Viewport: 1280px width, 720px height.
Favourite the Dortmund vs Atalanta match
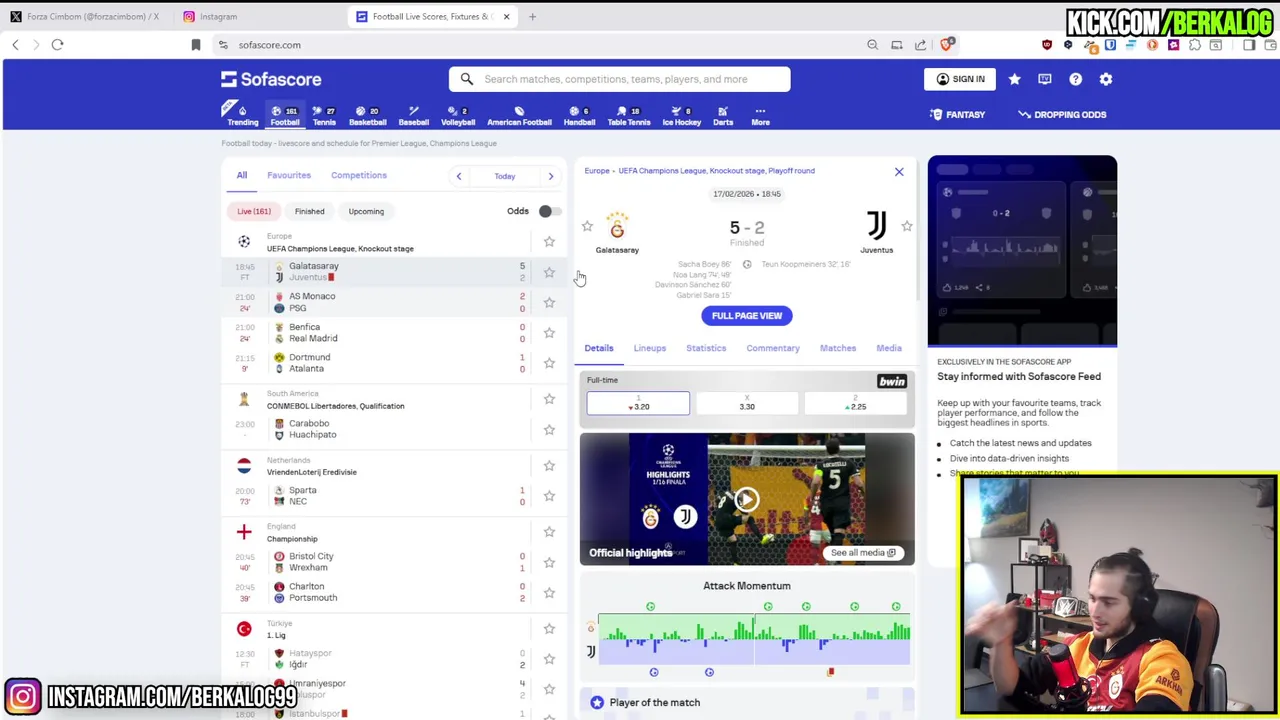click(549, 363)
